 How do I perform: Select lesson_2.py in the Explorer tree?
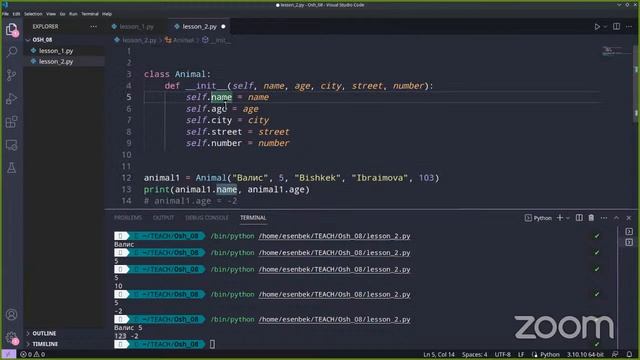pos(56,62)
